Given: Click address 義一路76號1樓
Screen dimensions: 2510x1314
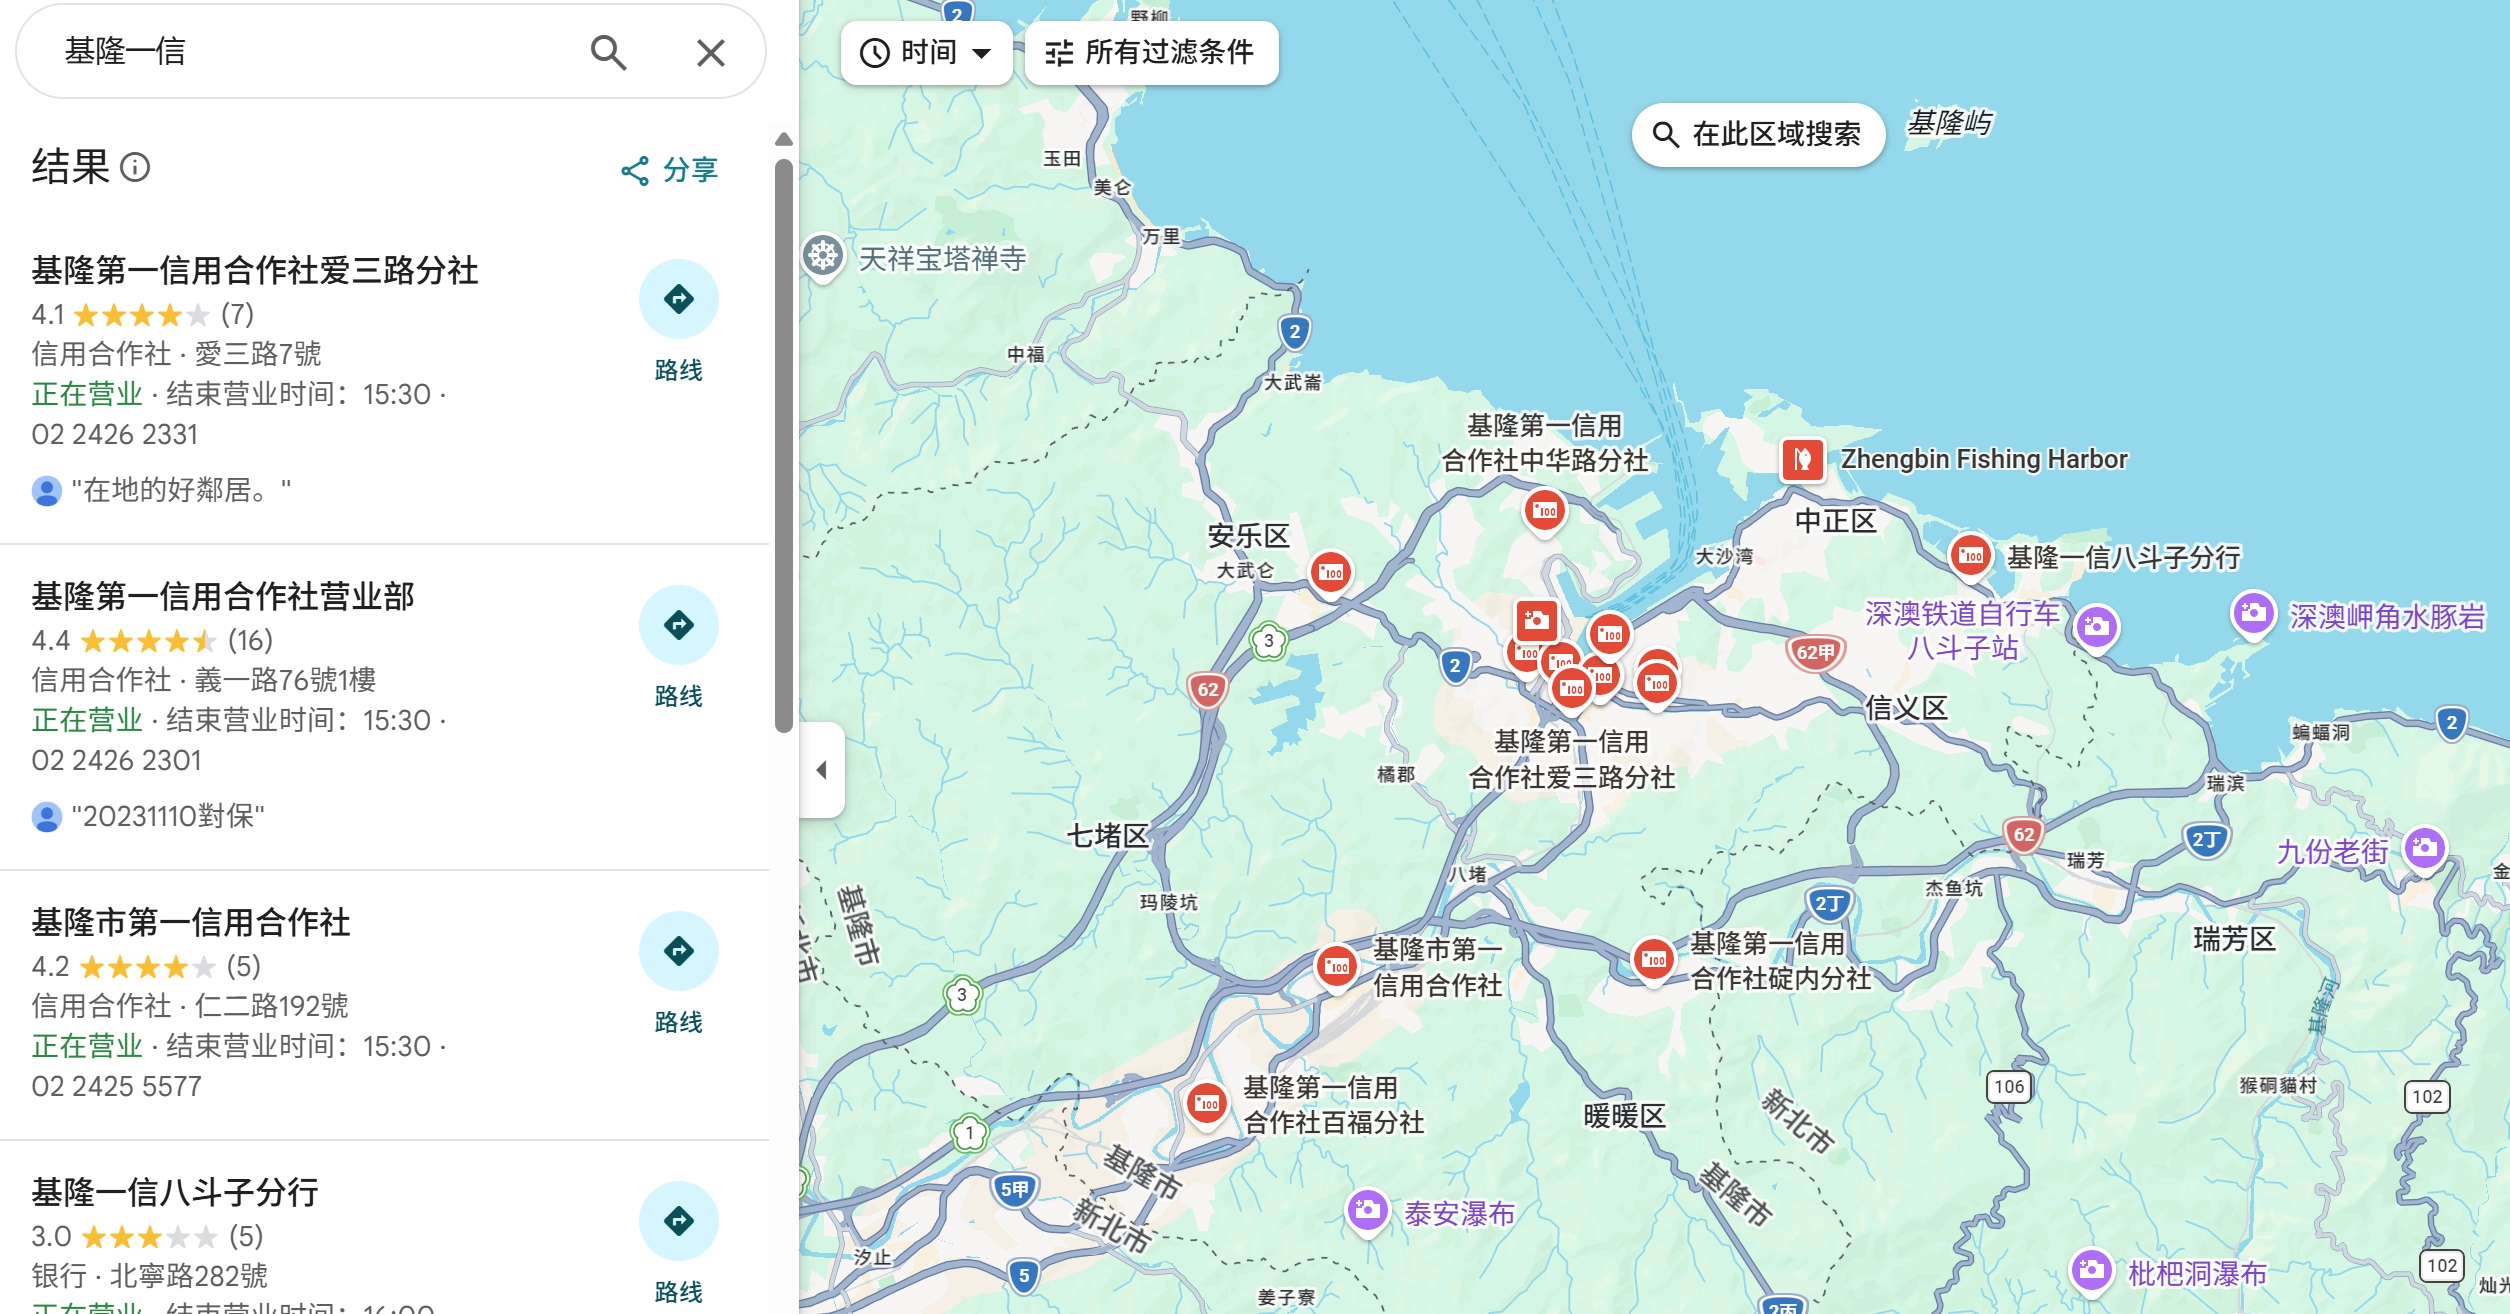Looking at the screenshot, I should coord(285,681).
